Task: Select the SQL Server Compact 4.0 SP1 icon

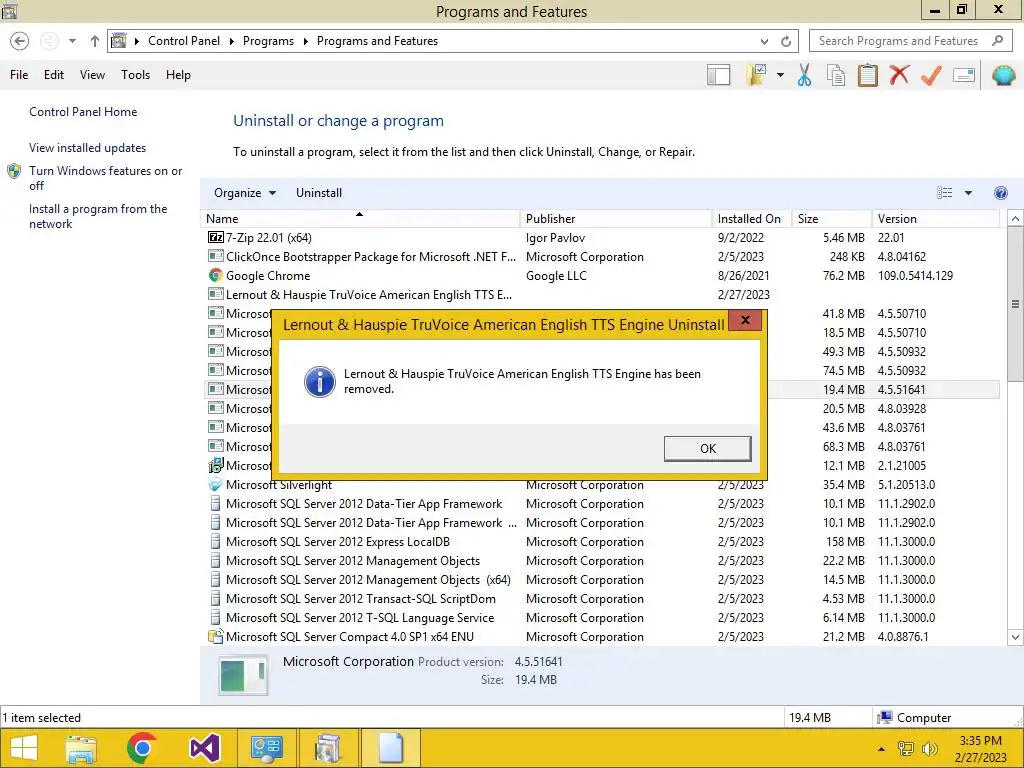Action: click(x=216, y=636)
